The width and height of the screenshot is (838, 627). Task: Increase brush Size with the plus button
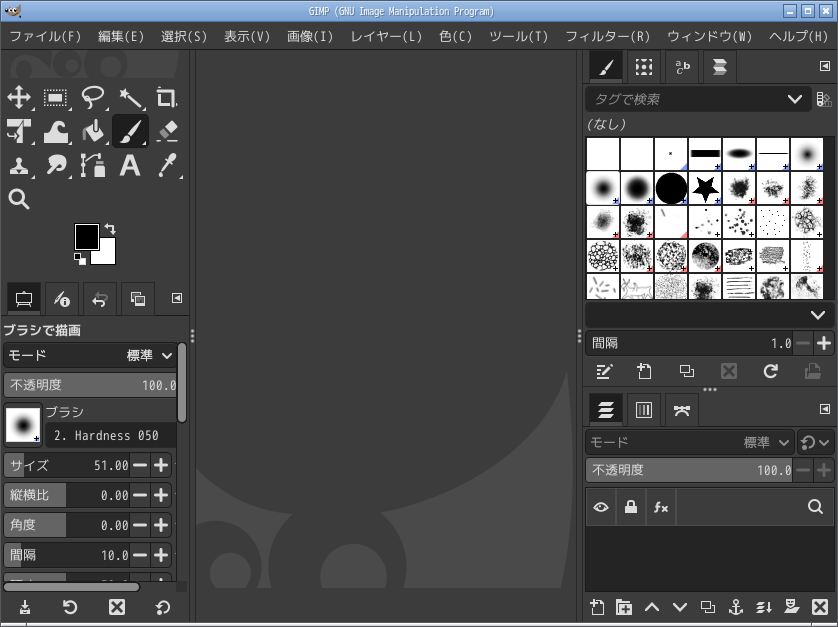pyautogui.click(x=161, y=466)
